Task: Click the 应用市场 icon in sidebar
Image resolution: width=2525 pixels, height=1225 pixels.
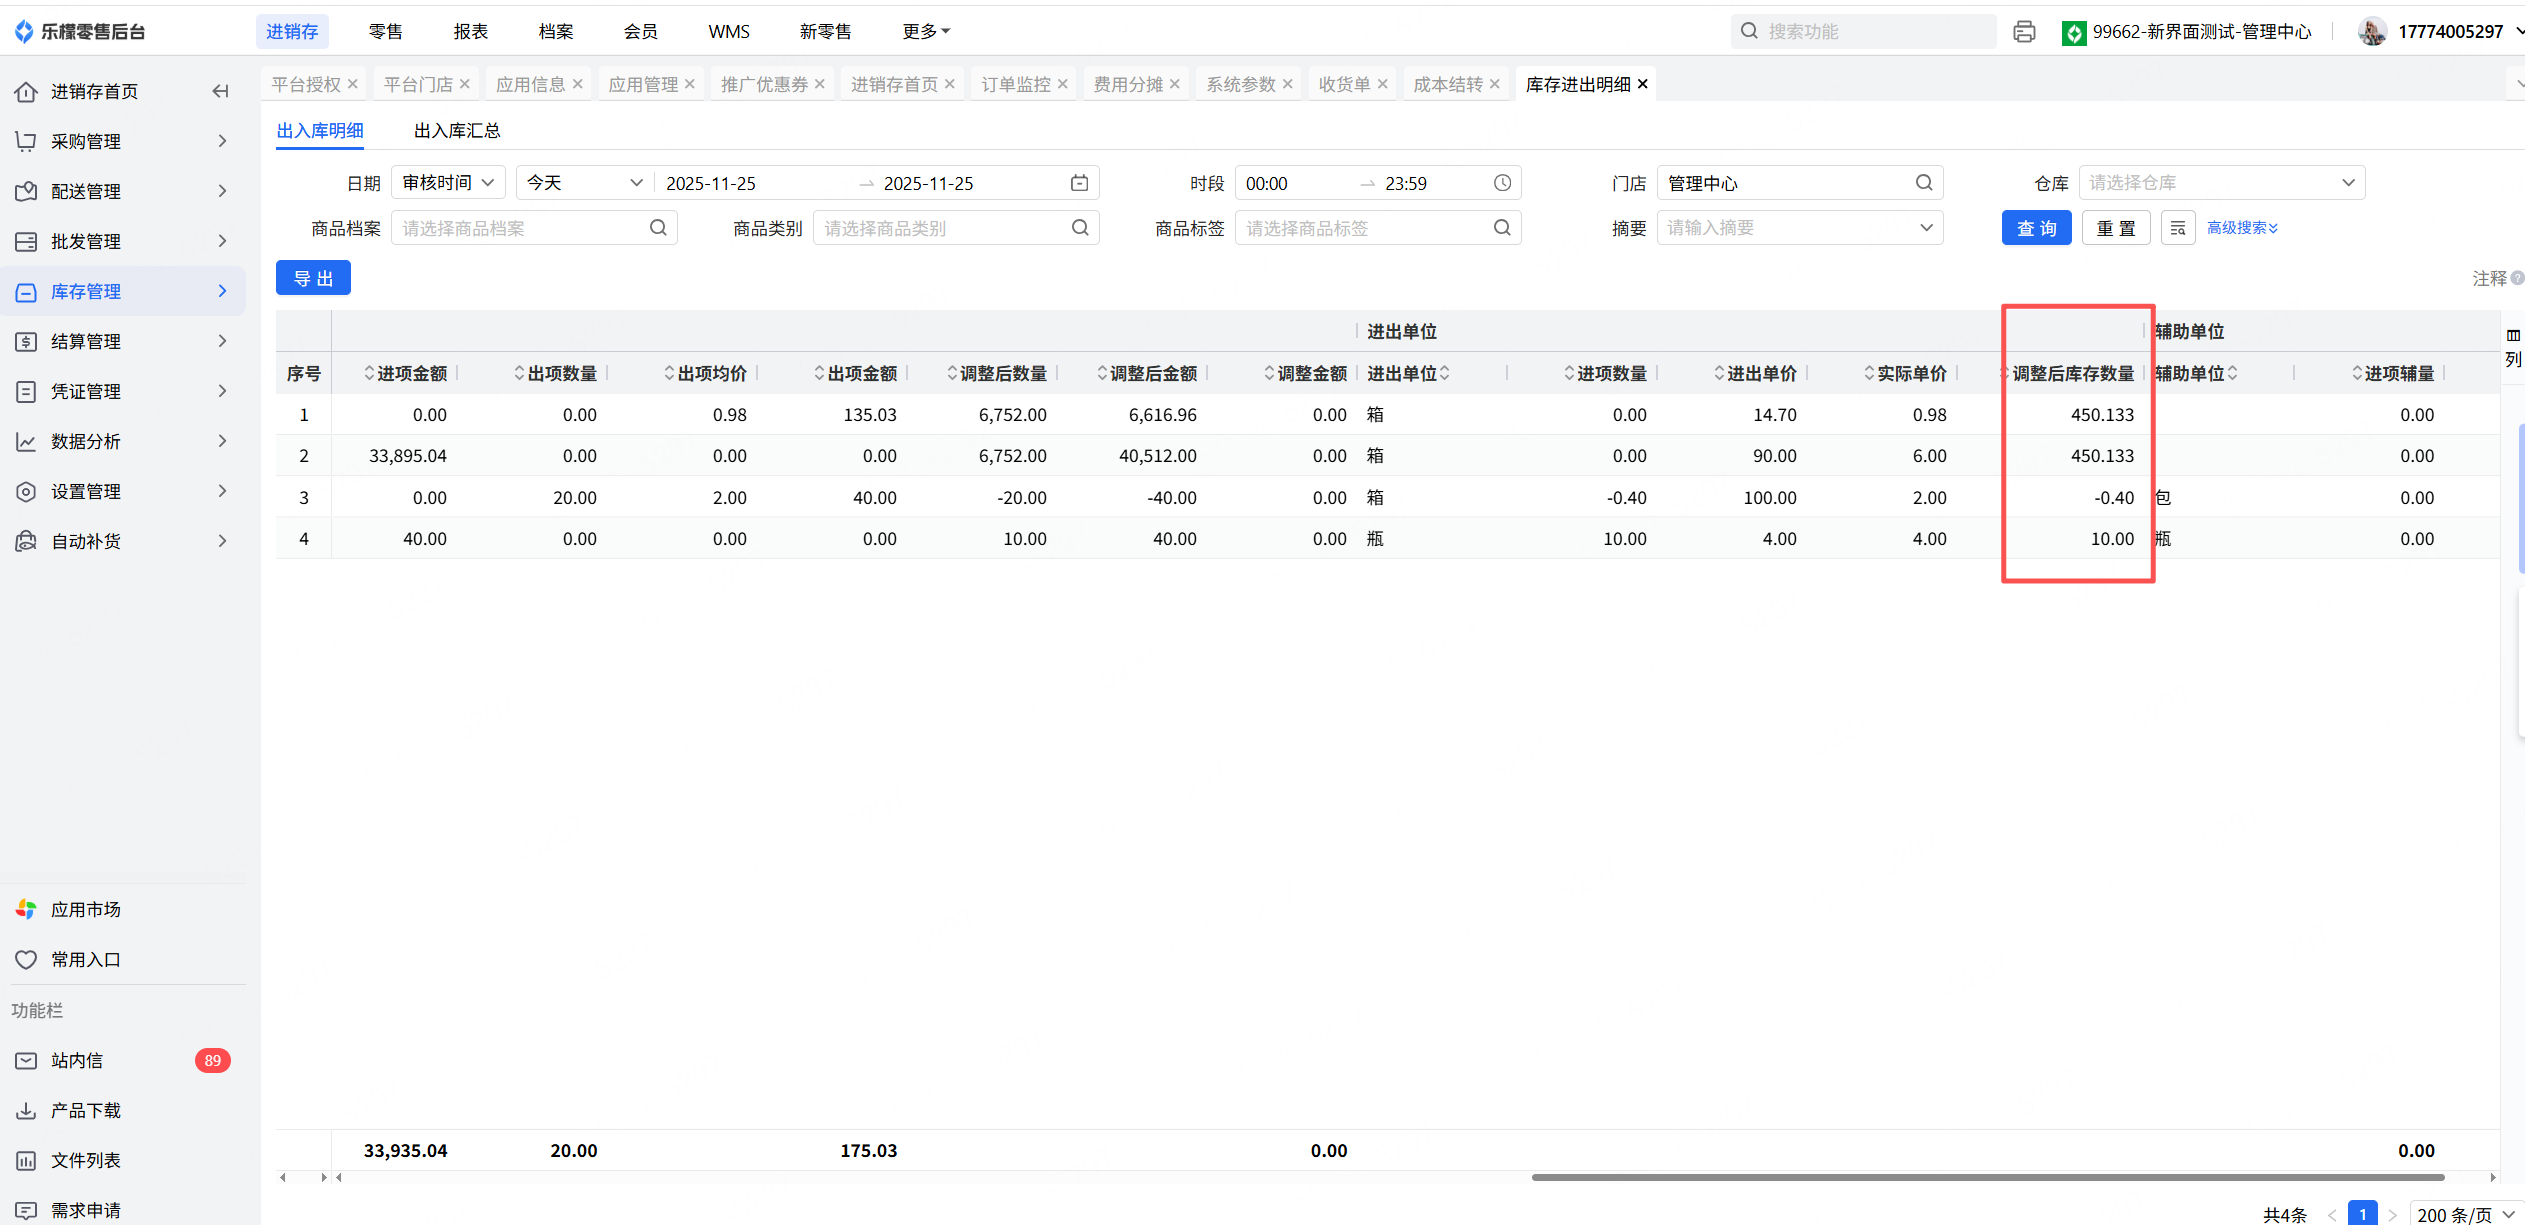Action: 26,909
